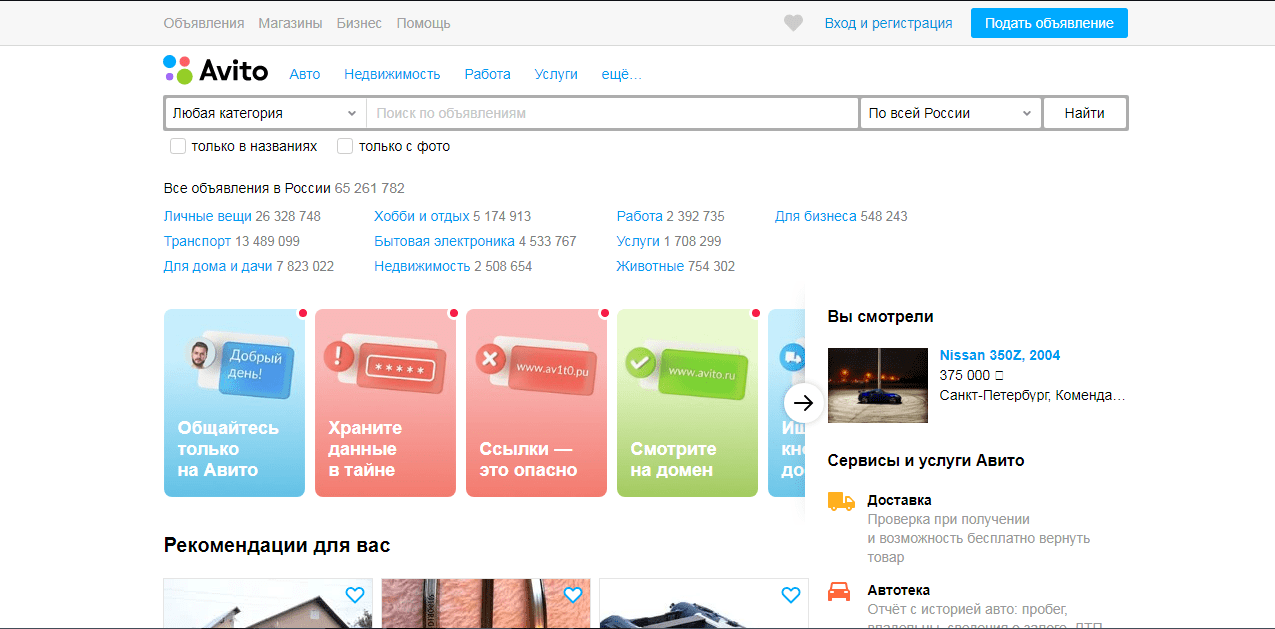Browse the 'Для дома и дачи' category
The image size is (1275, 629).
click(216, 266)
